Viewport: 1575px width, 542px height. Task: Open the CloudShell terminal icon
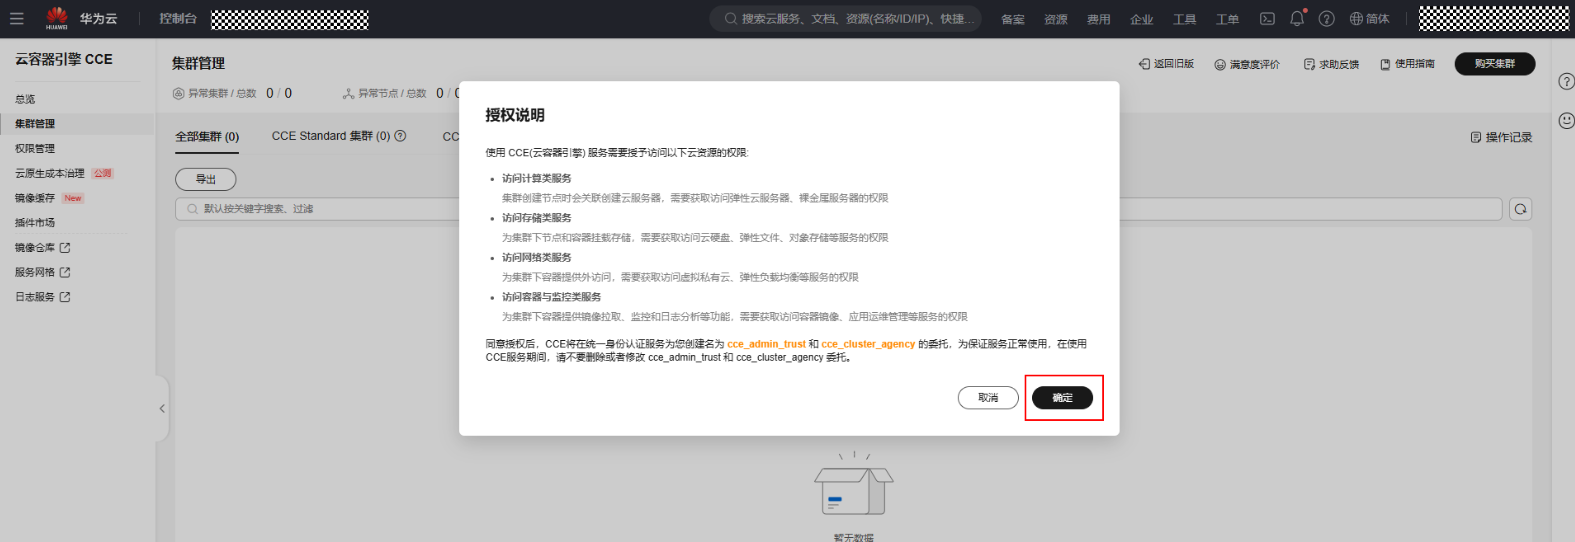pos(1267,18)
